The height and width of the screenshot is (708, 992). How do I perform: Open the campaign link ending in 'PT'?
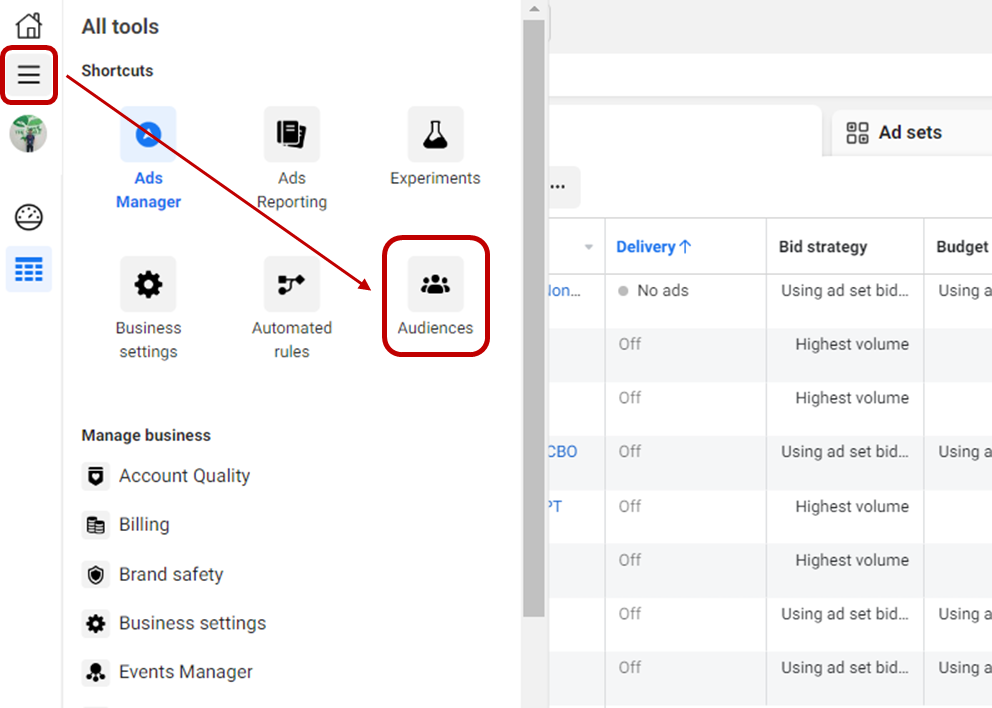tap(555, 506)
